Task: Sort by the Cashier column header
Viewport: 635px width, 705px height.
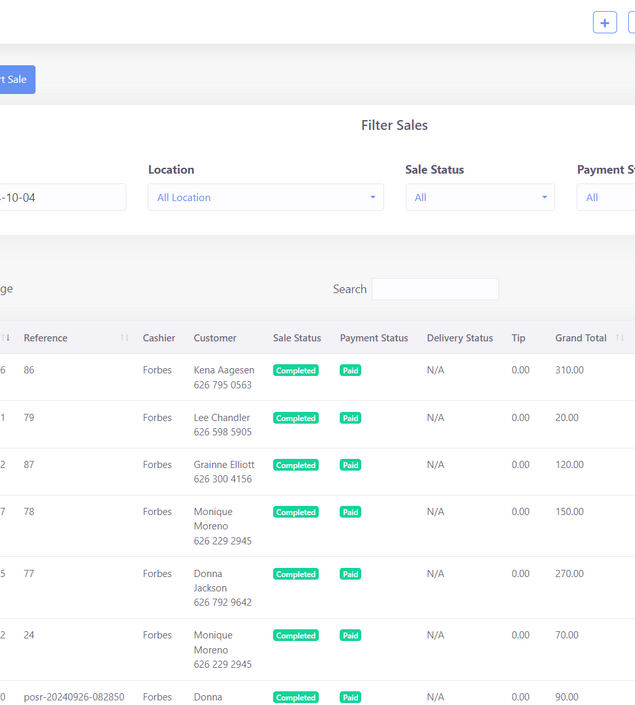Action: (159, 338)
